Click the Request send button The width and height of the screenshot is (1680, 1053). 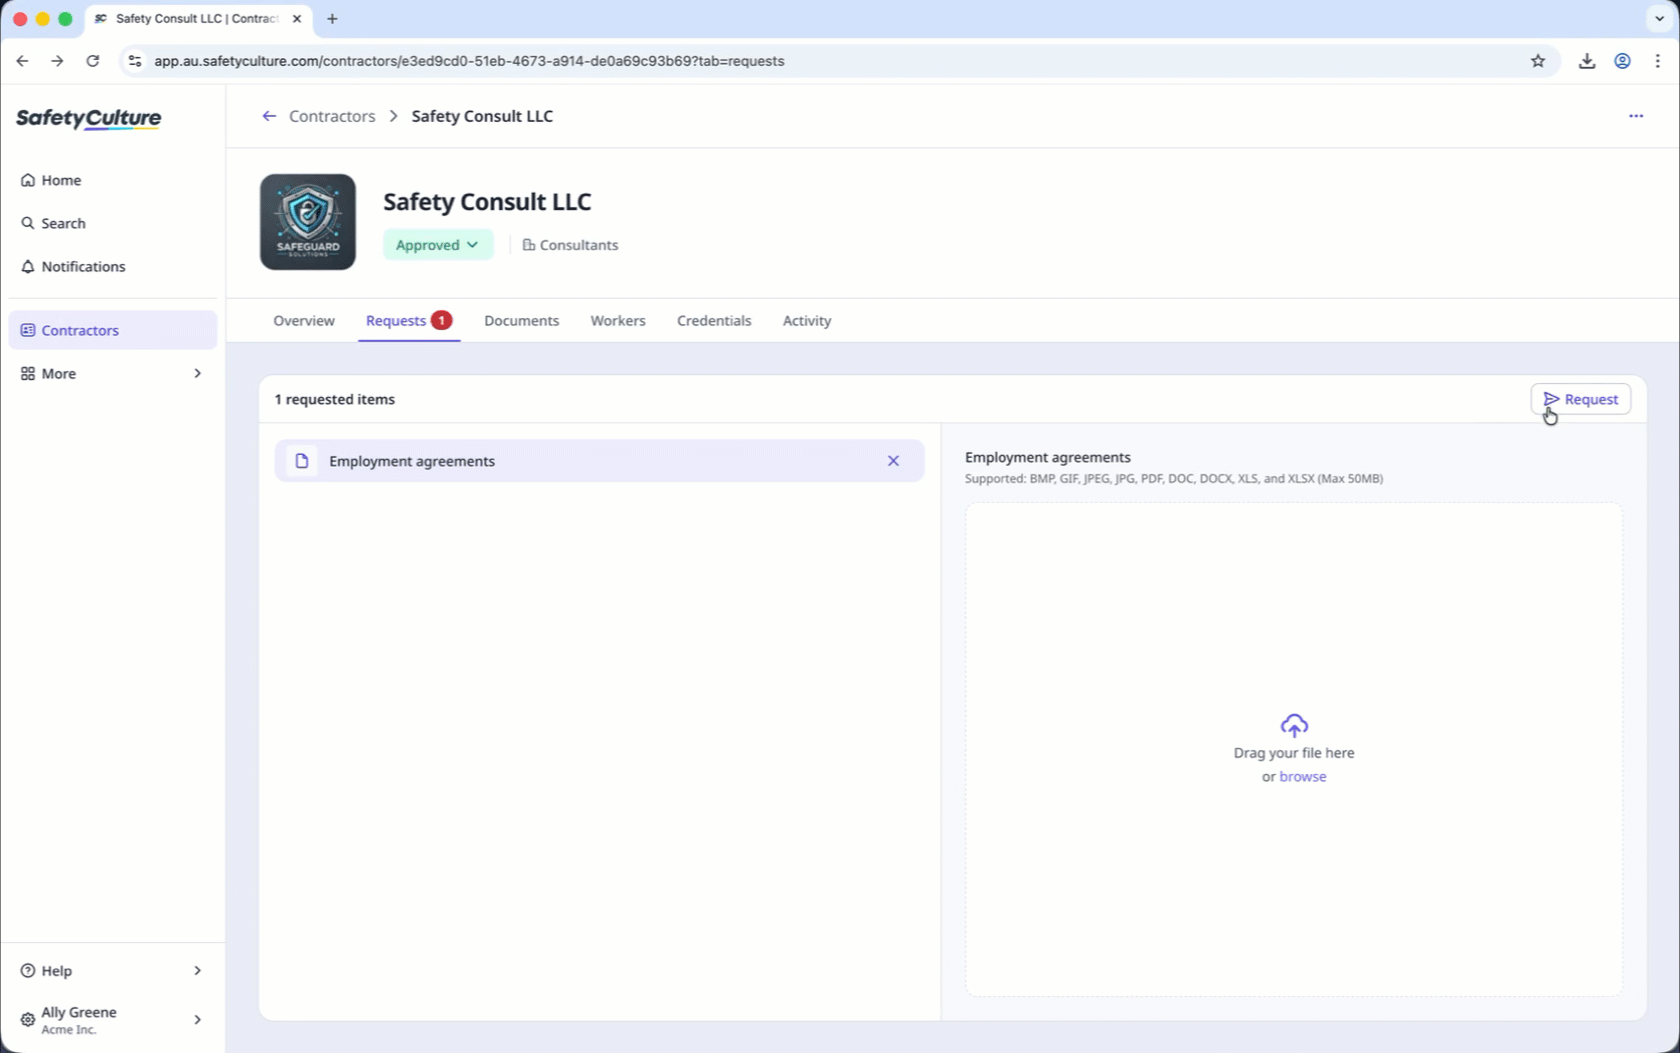pyautogui.click(x=1580, y=399)
